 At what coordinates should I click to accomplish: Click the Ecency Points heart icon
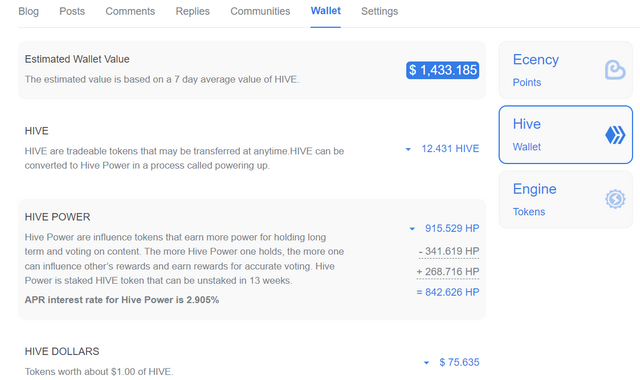coord(615,70)
